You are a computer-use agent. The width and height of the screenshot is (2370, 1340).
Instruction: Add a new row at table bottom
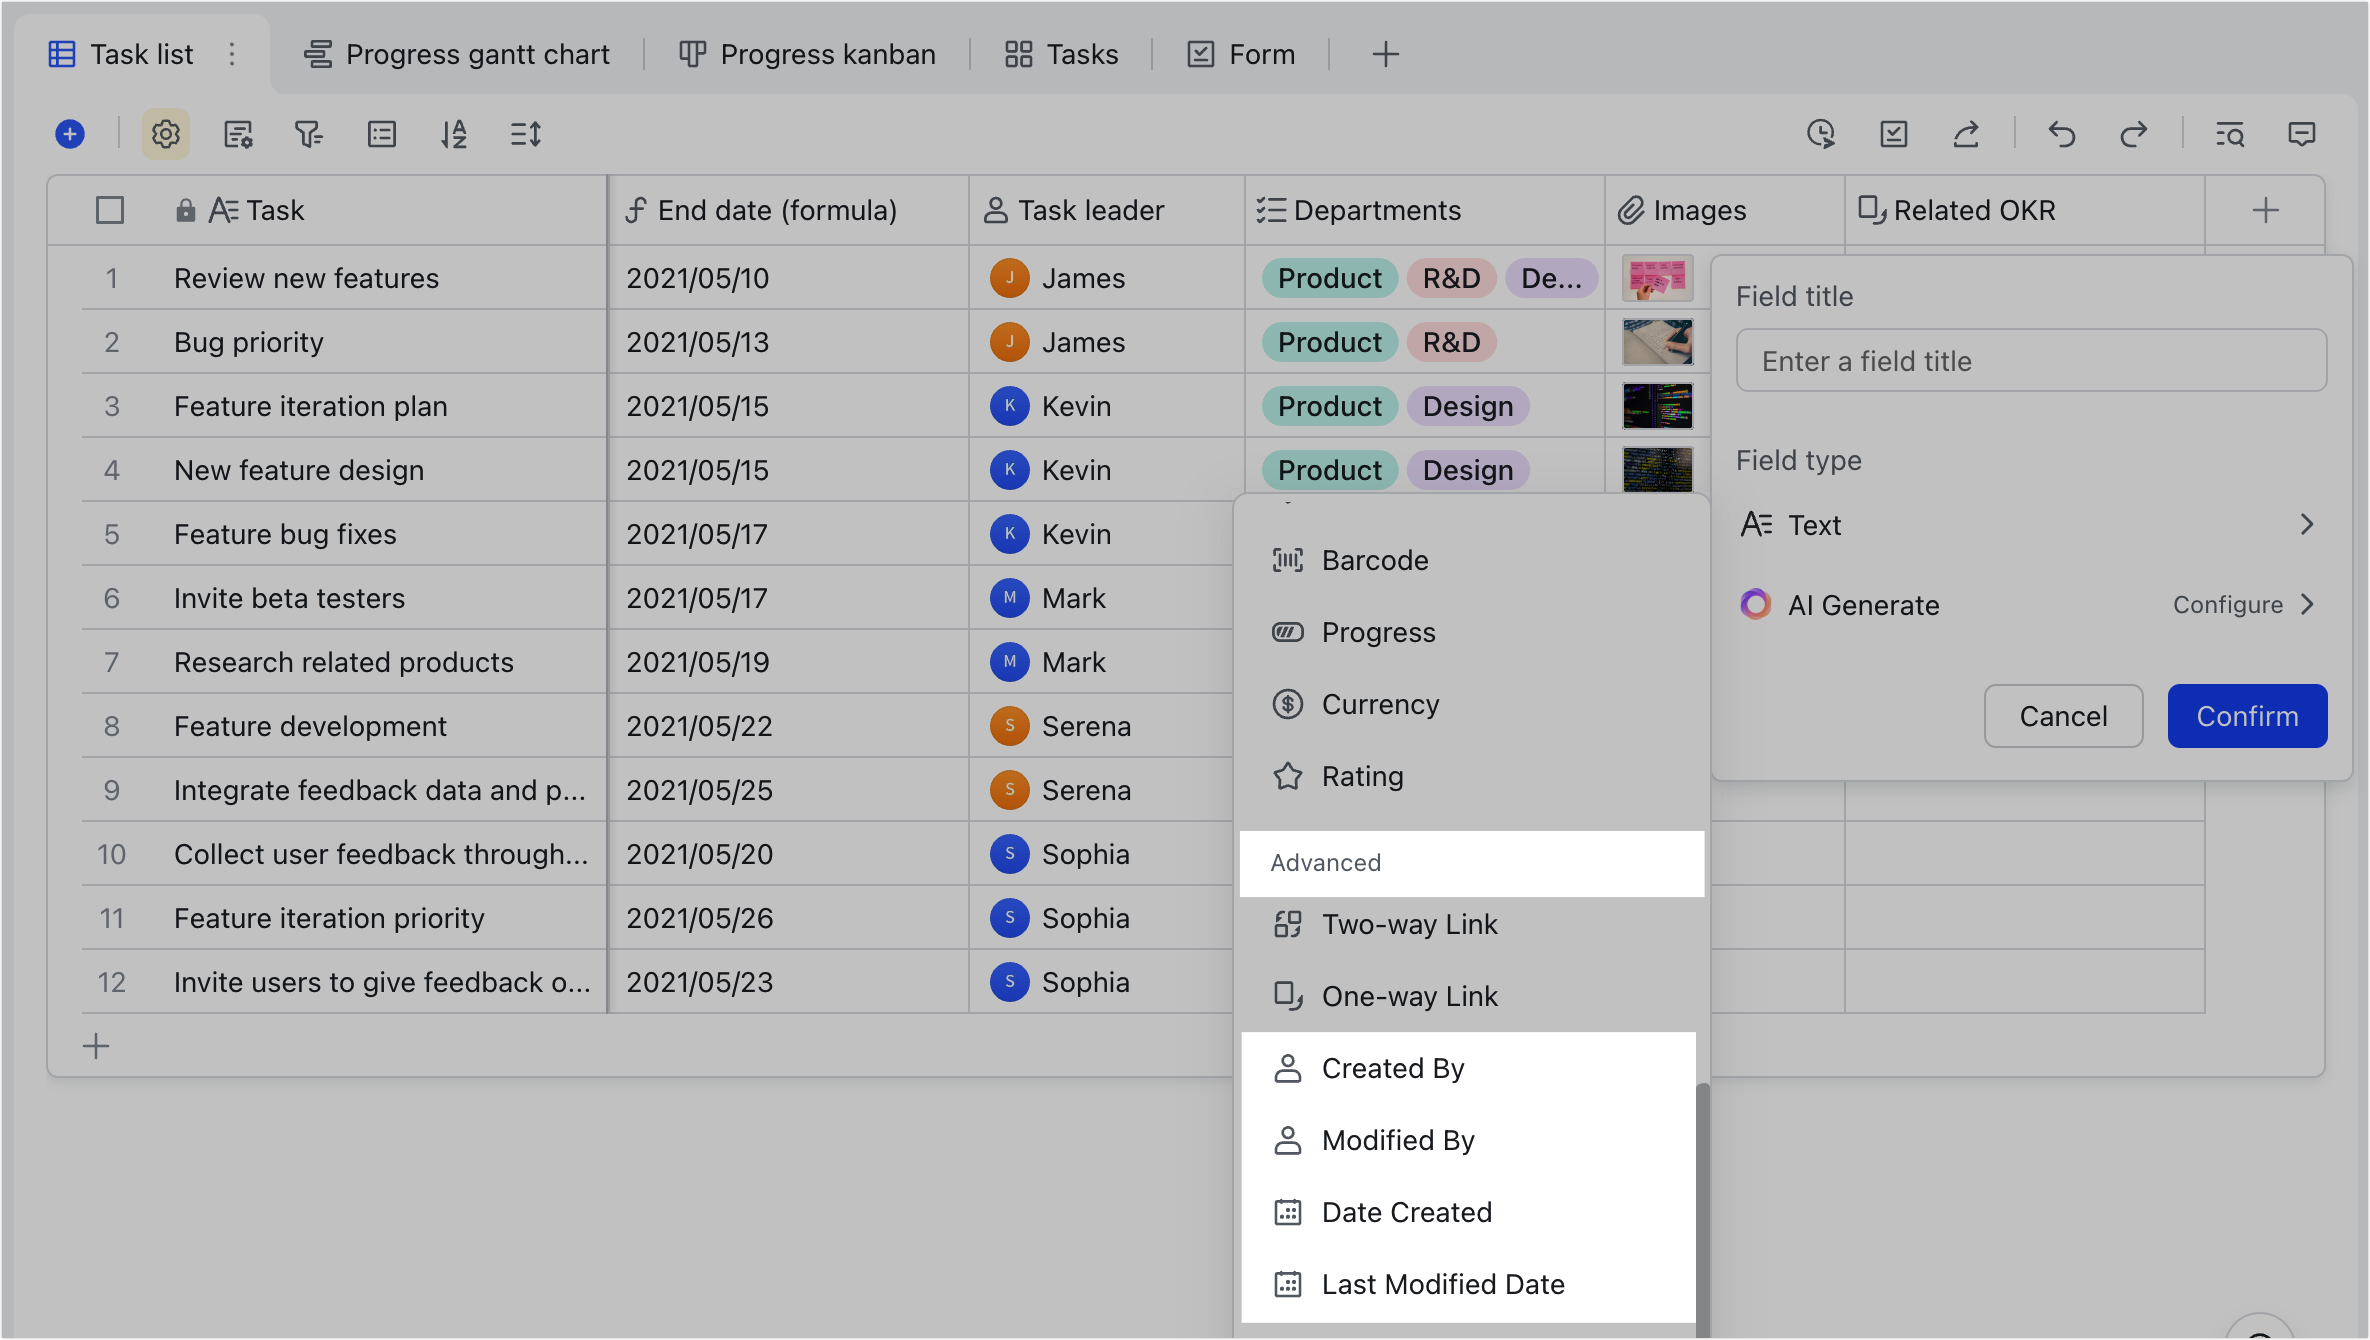pyautogui.click(x=96, y=1046)
